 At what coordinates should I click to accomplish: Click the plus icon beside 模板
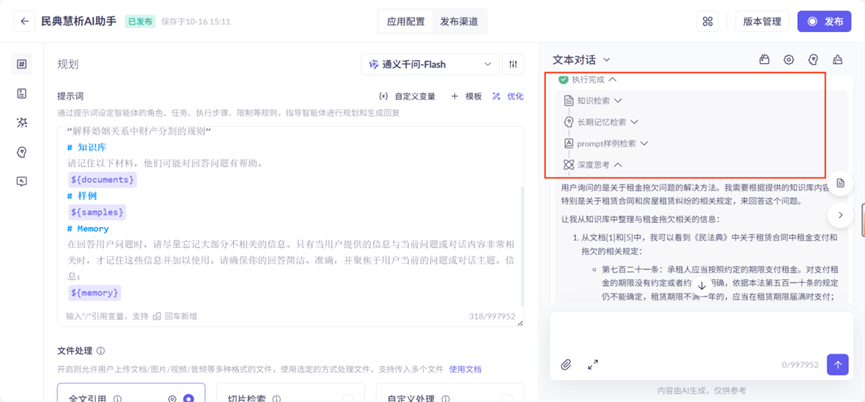click(x=455, y=96)
